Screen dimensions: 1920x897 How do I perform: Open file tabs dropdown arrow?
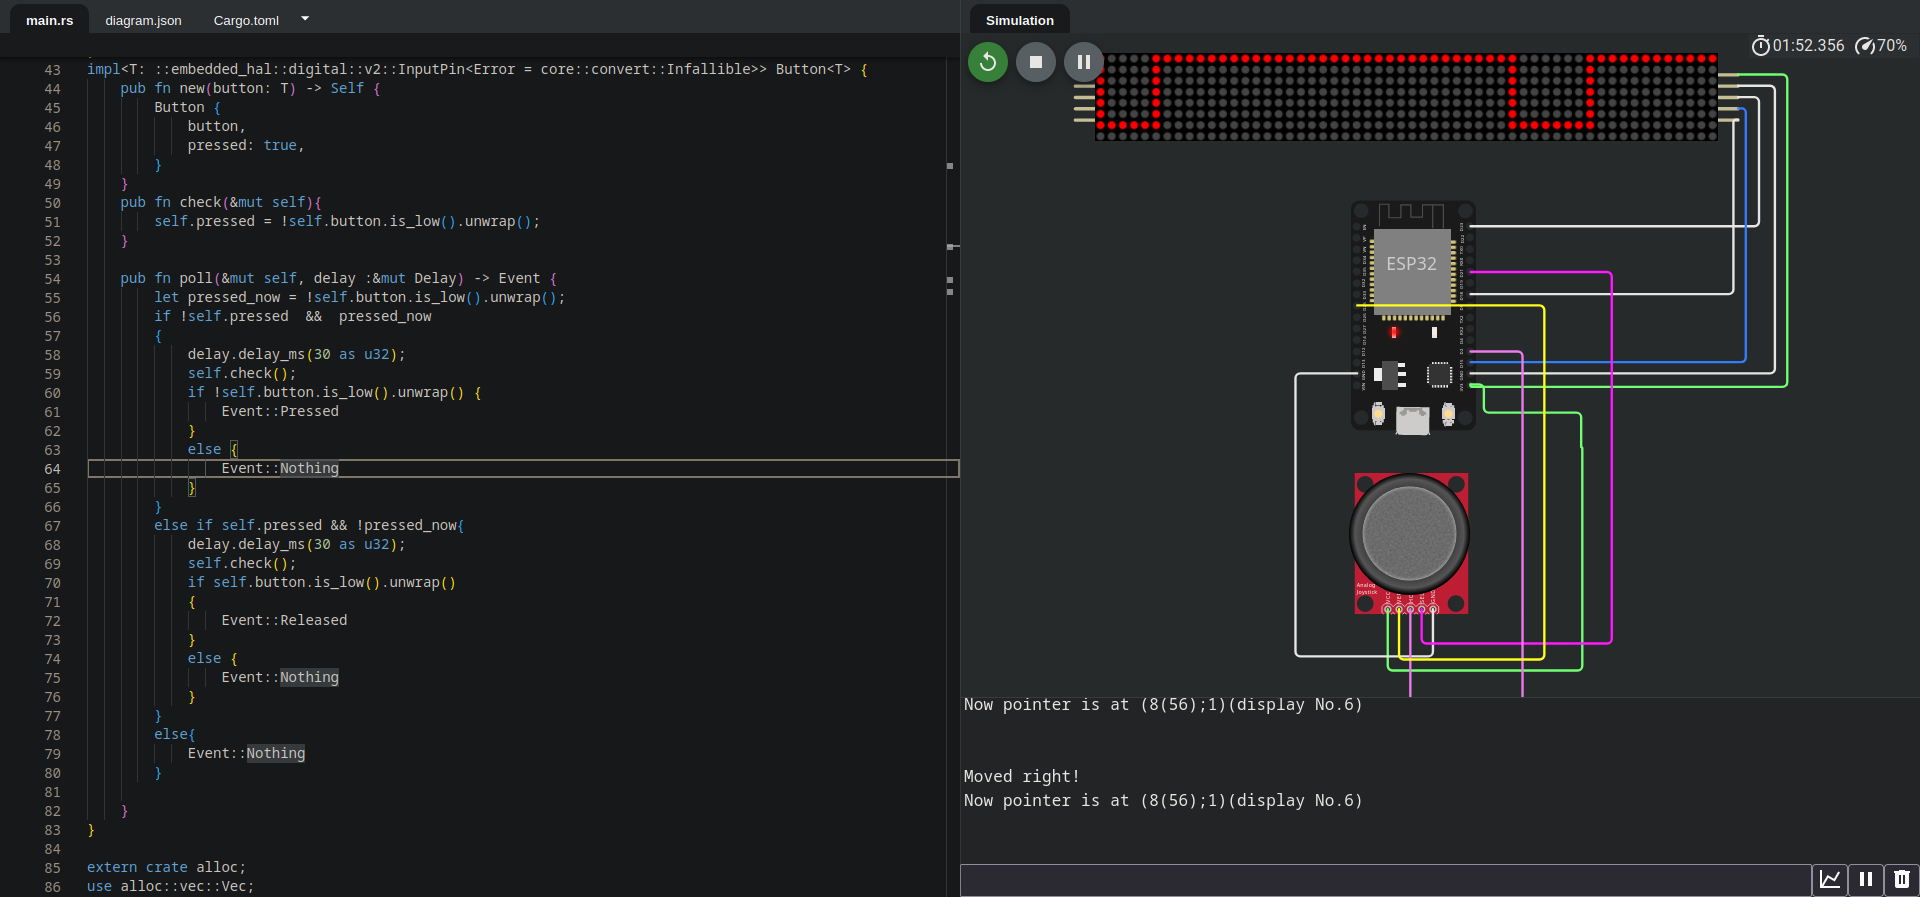click(x=305, y=19)
